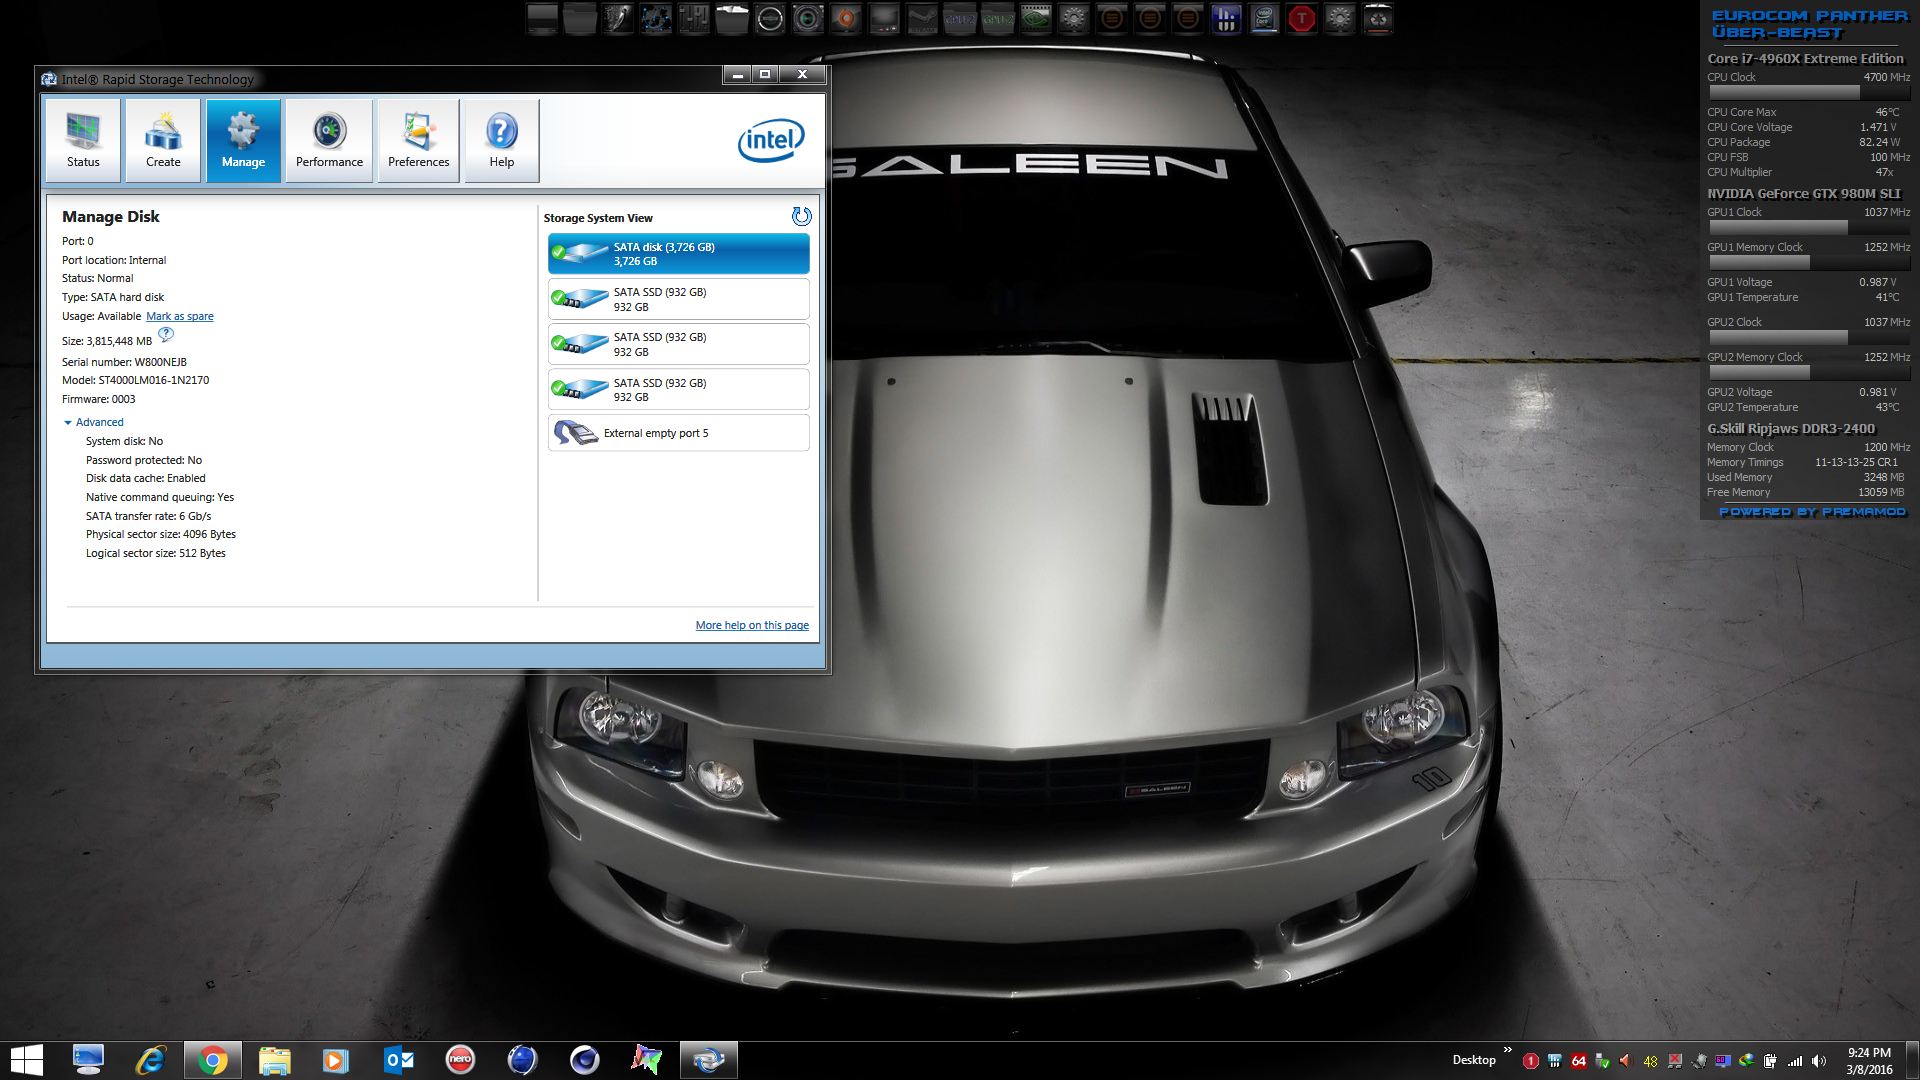
Task: Select External empty port 5
Action: click(x=678, y=433)
